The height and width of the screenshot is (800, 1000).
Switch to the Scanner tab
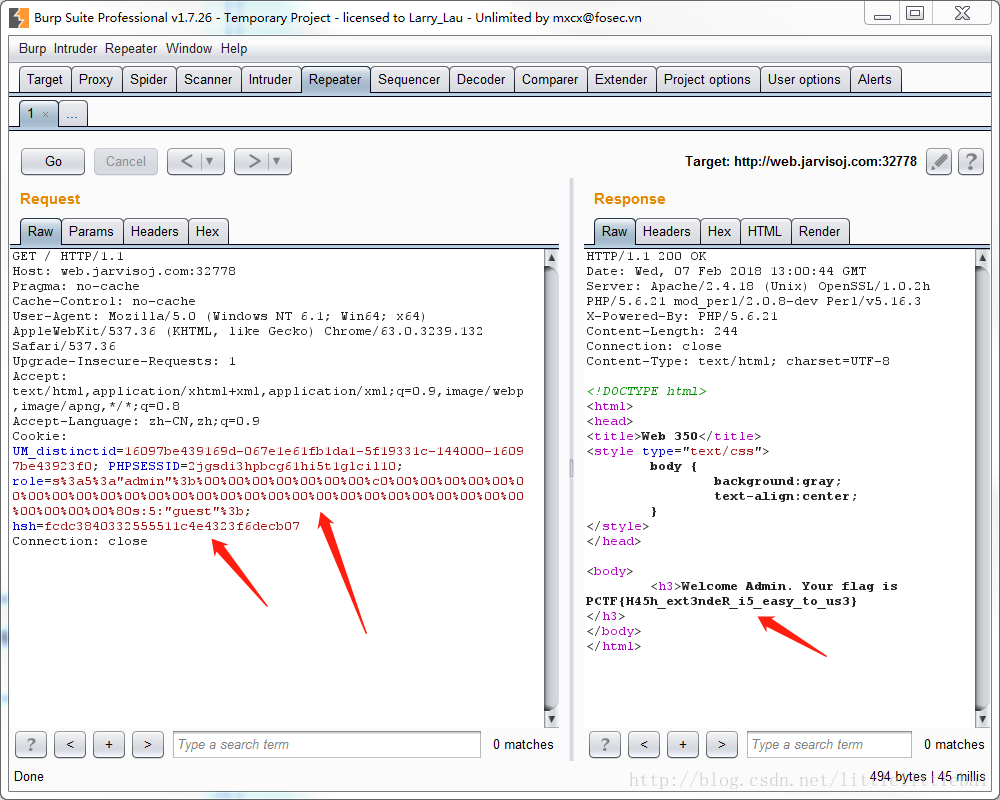tap(208, 80)
